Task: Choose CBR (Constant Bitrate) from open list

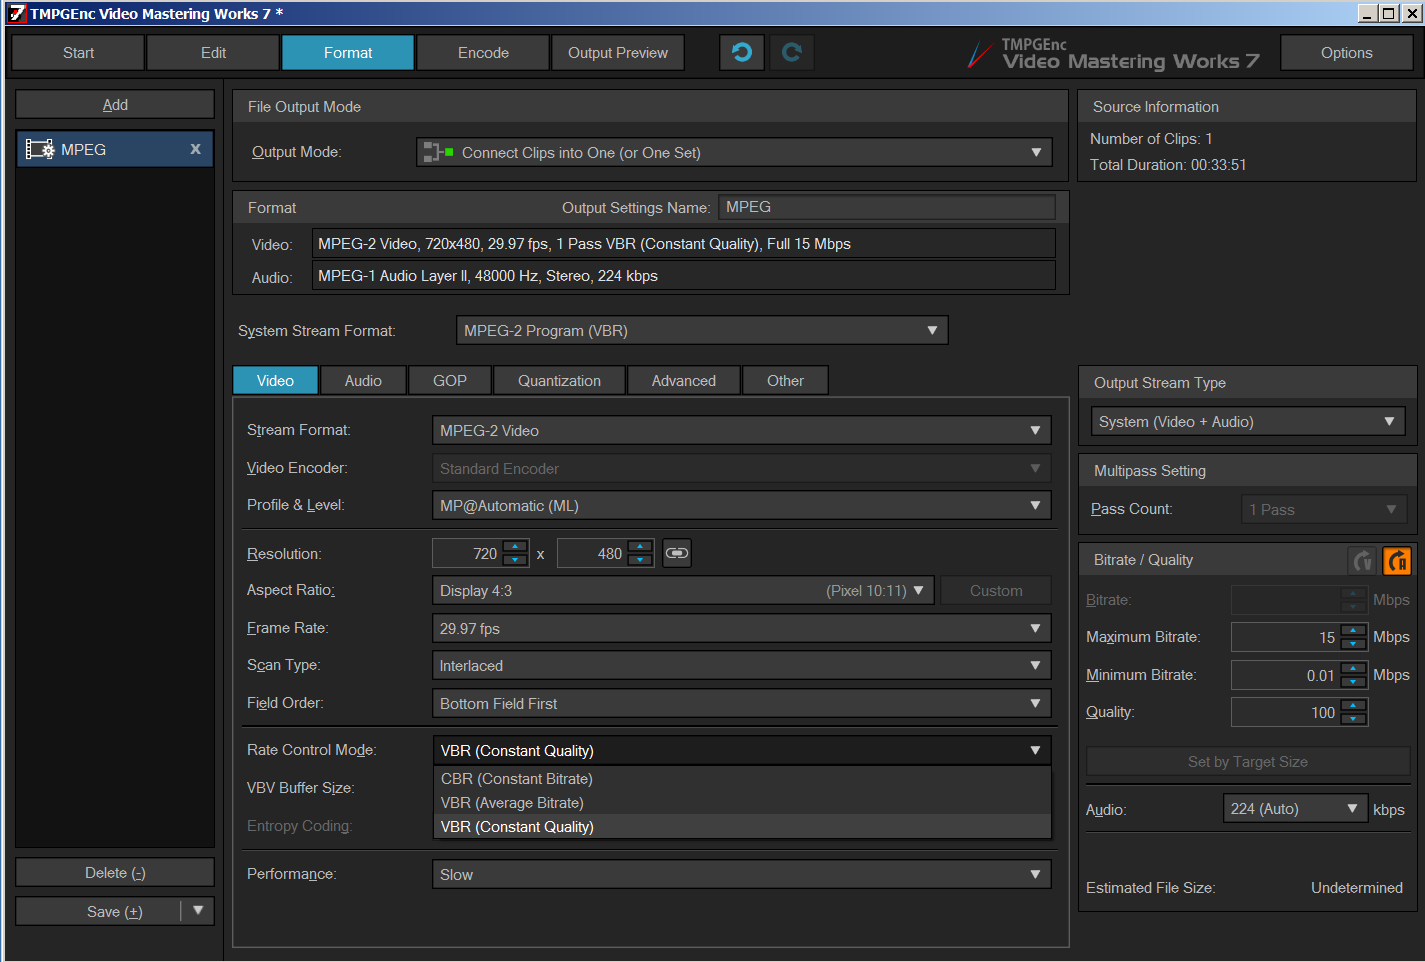Action: [517, 779]
